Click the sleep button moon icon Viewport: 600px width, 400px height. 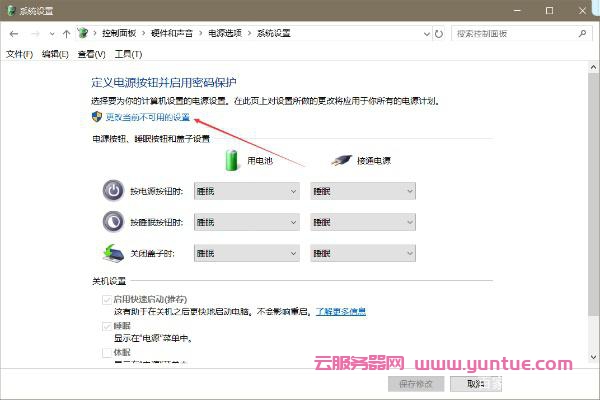coord(113,222)
